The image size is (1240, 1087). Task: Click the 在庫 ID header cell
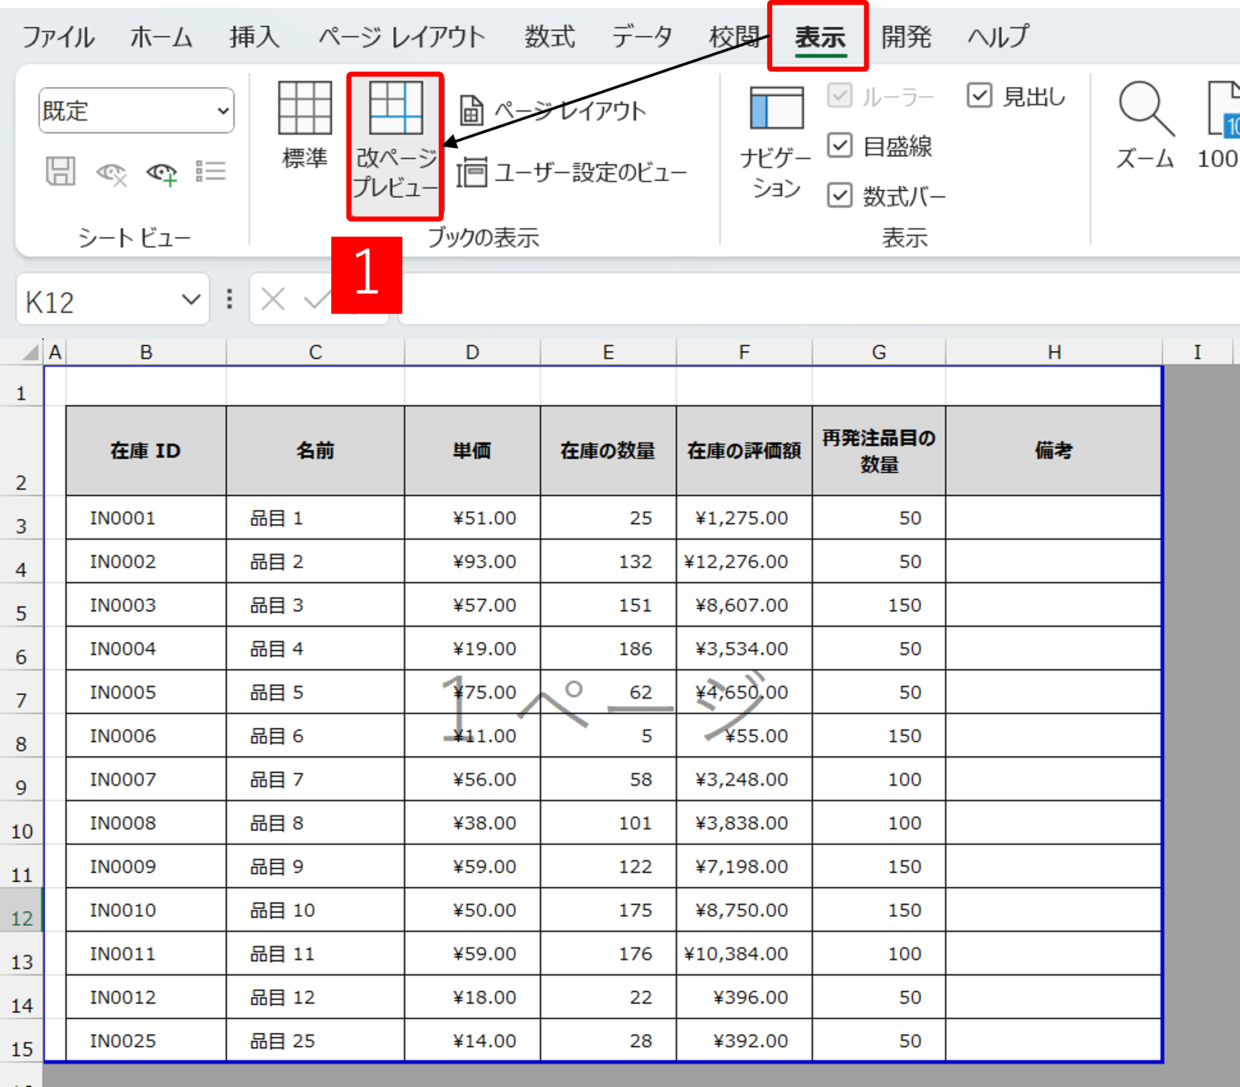(146, 451)
